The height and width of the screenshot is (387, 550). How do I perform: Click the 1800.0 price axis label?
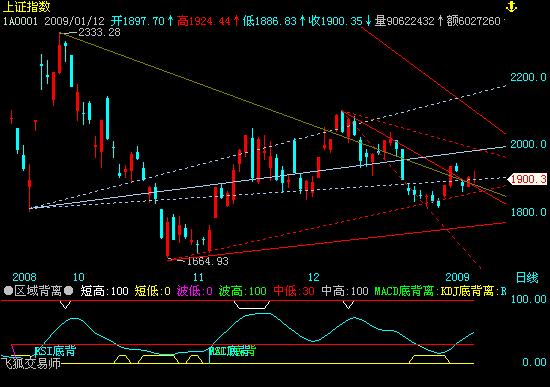(x=528, y=212)
